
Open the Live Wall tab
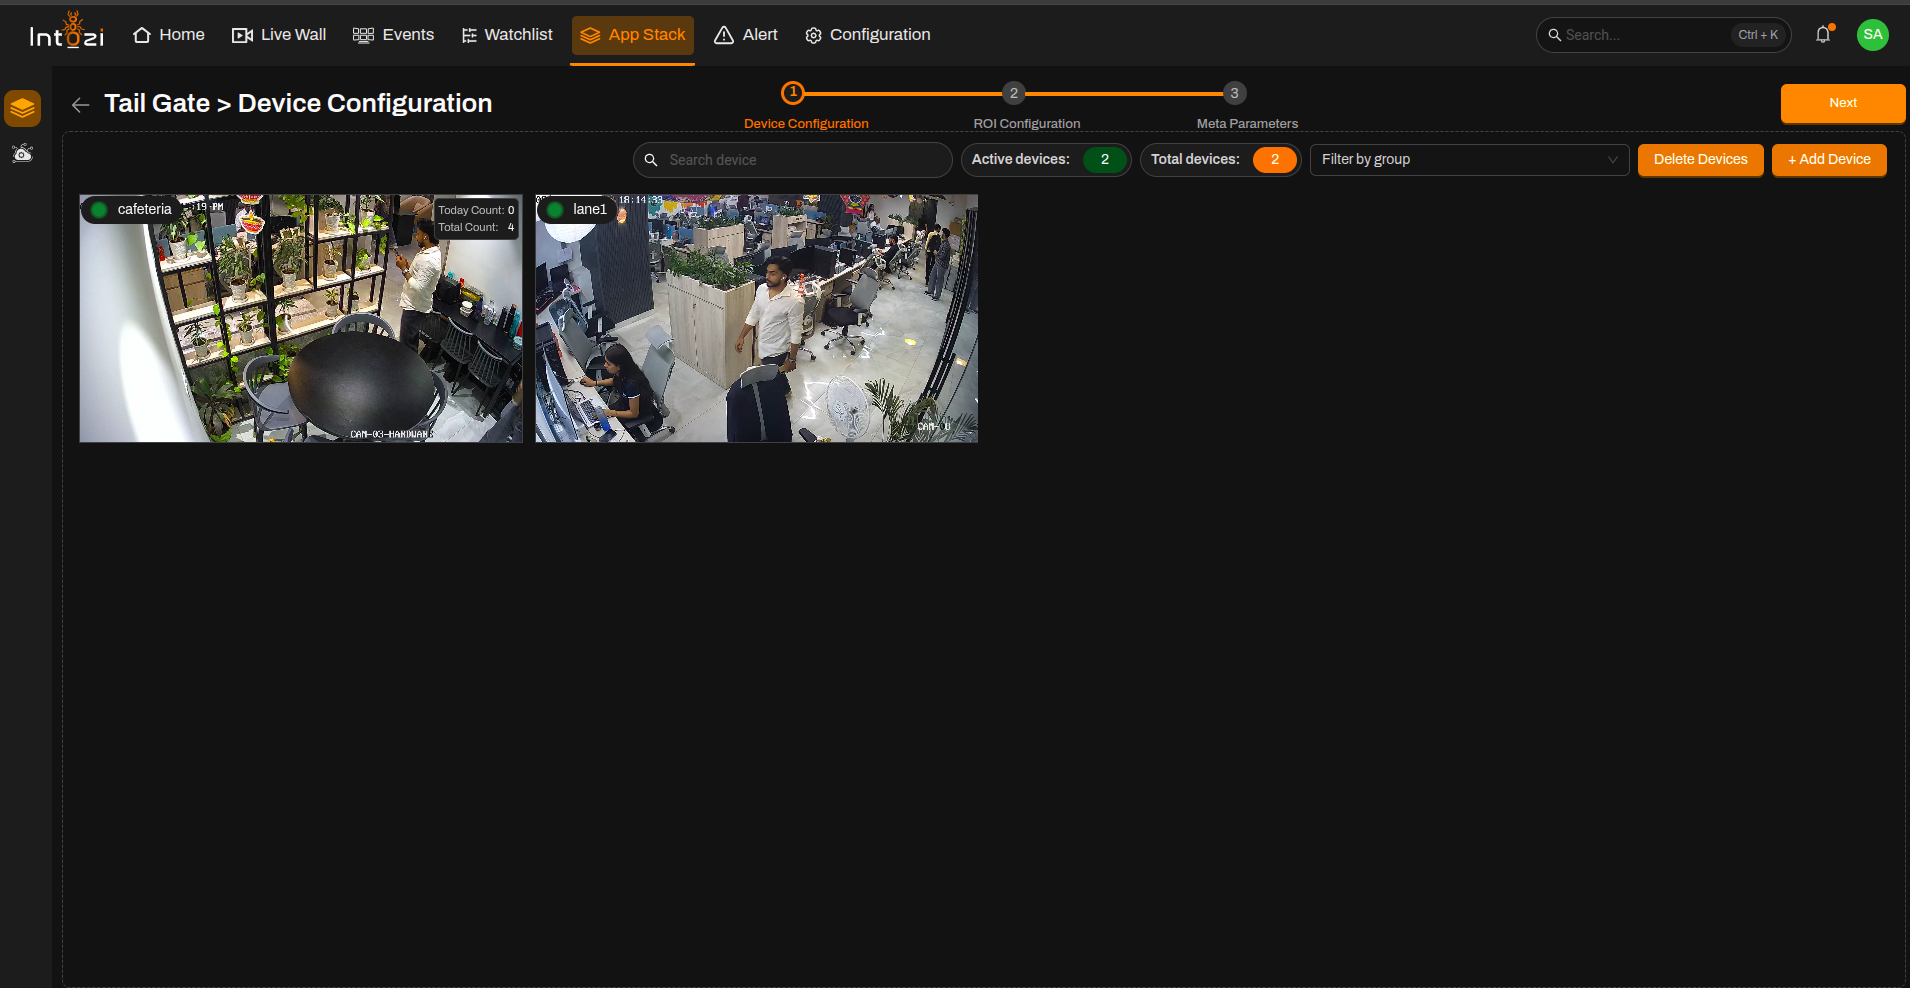point(279,35)
